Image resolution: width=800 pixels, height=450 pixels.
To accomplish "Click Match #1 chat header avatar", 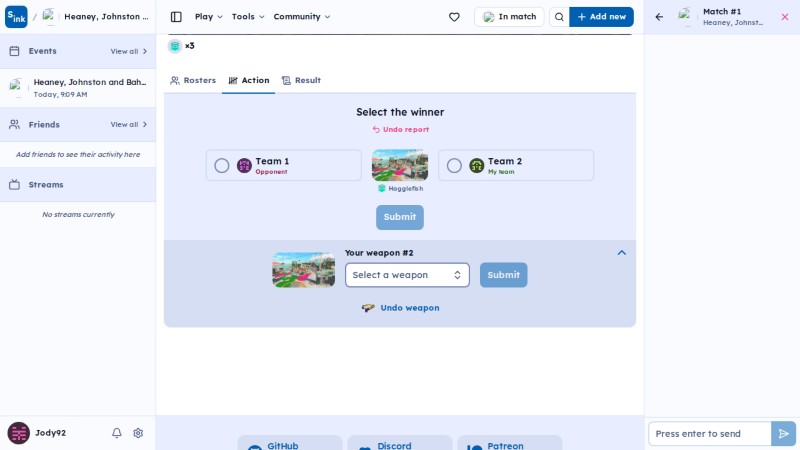I will [686, 17].
